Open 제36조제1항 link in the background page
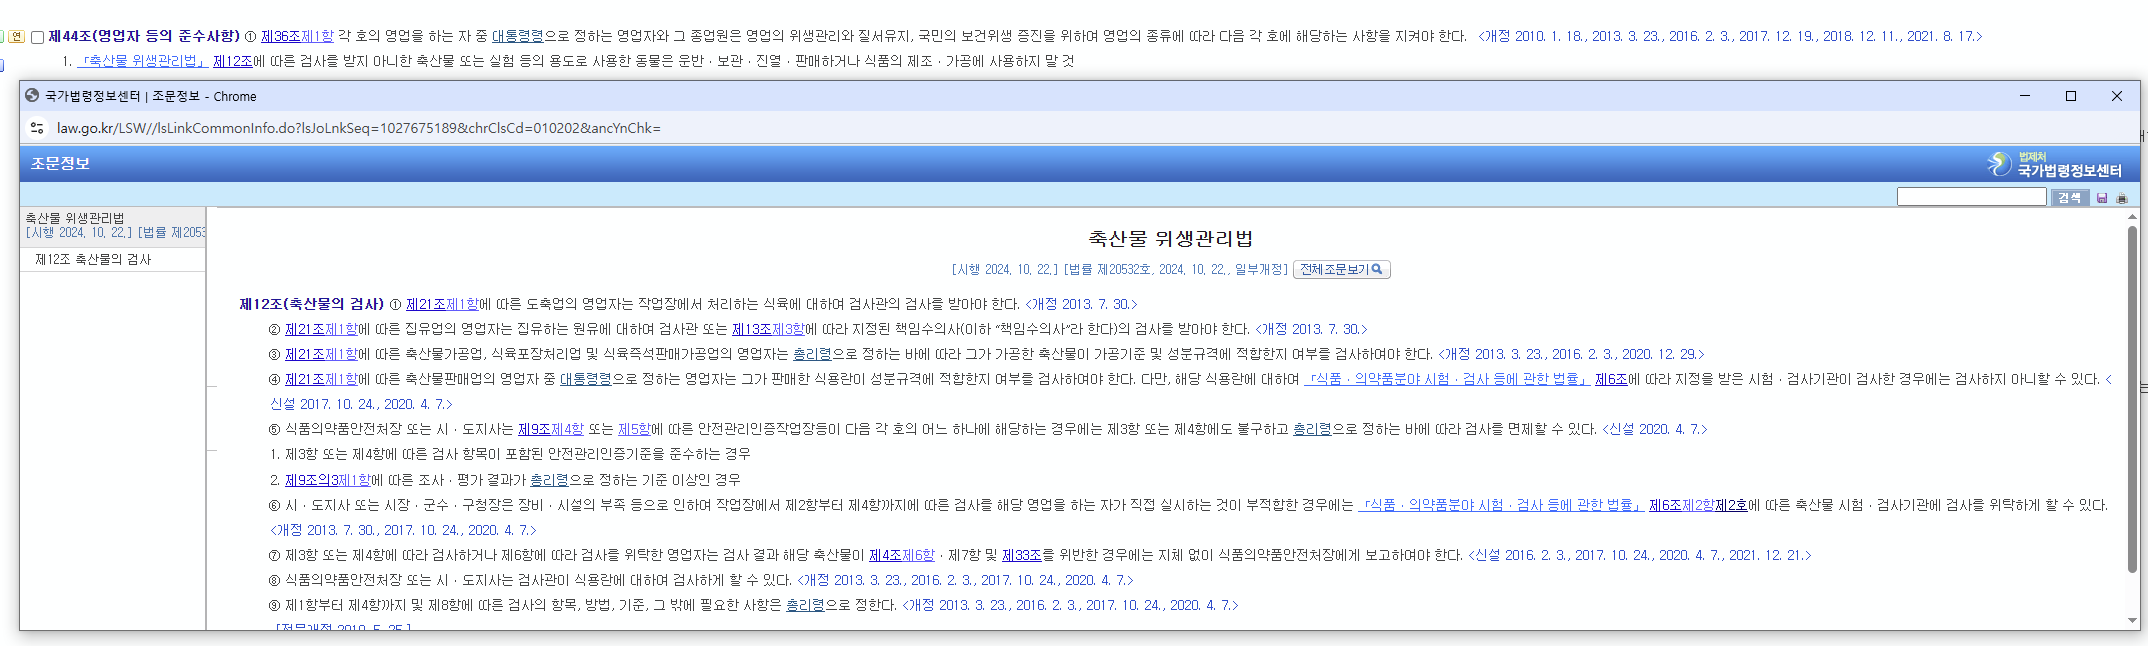The height and width of the screenshot is (646, 2148). [297, 36]
